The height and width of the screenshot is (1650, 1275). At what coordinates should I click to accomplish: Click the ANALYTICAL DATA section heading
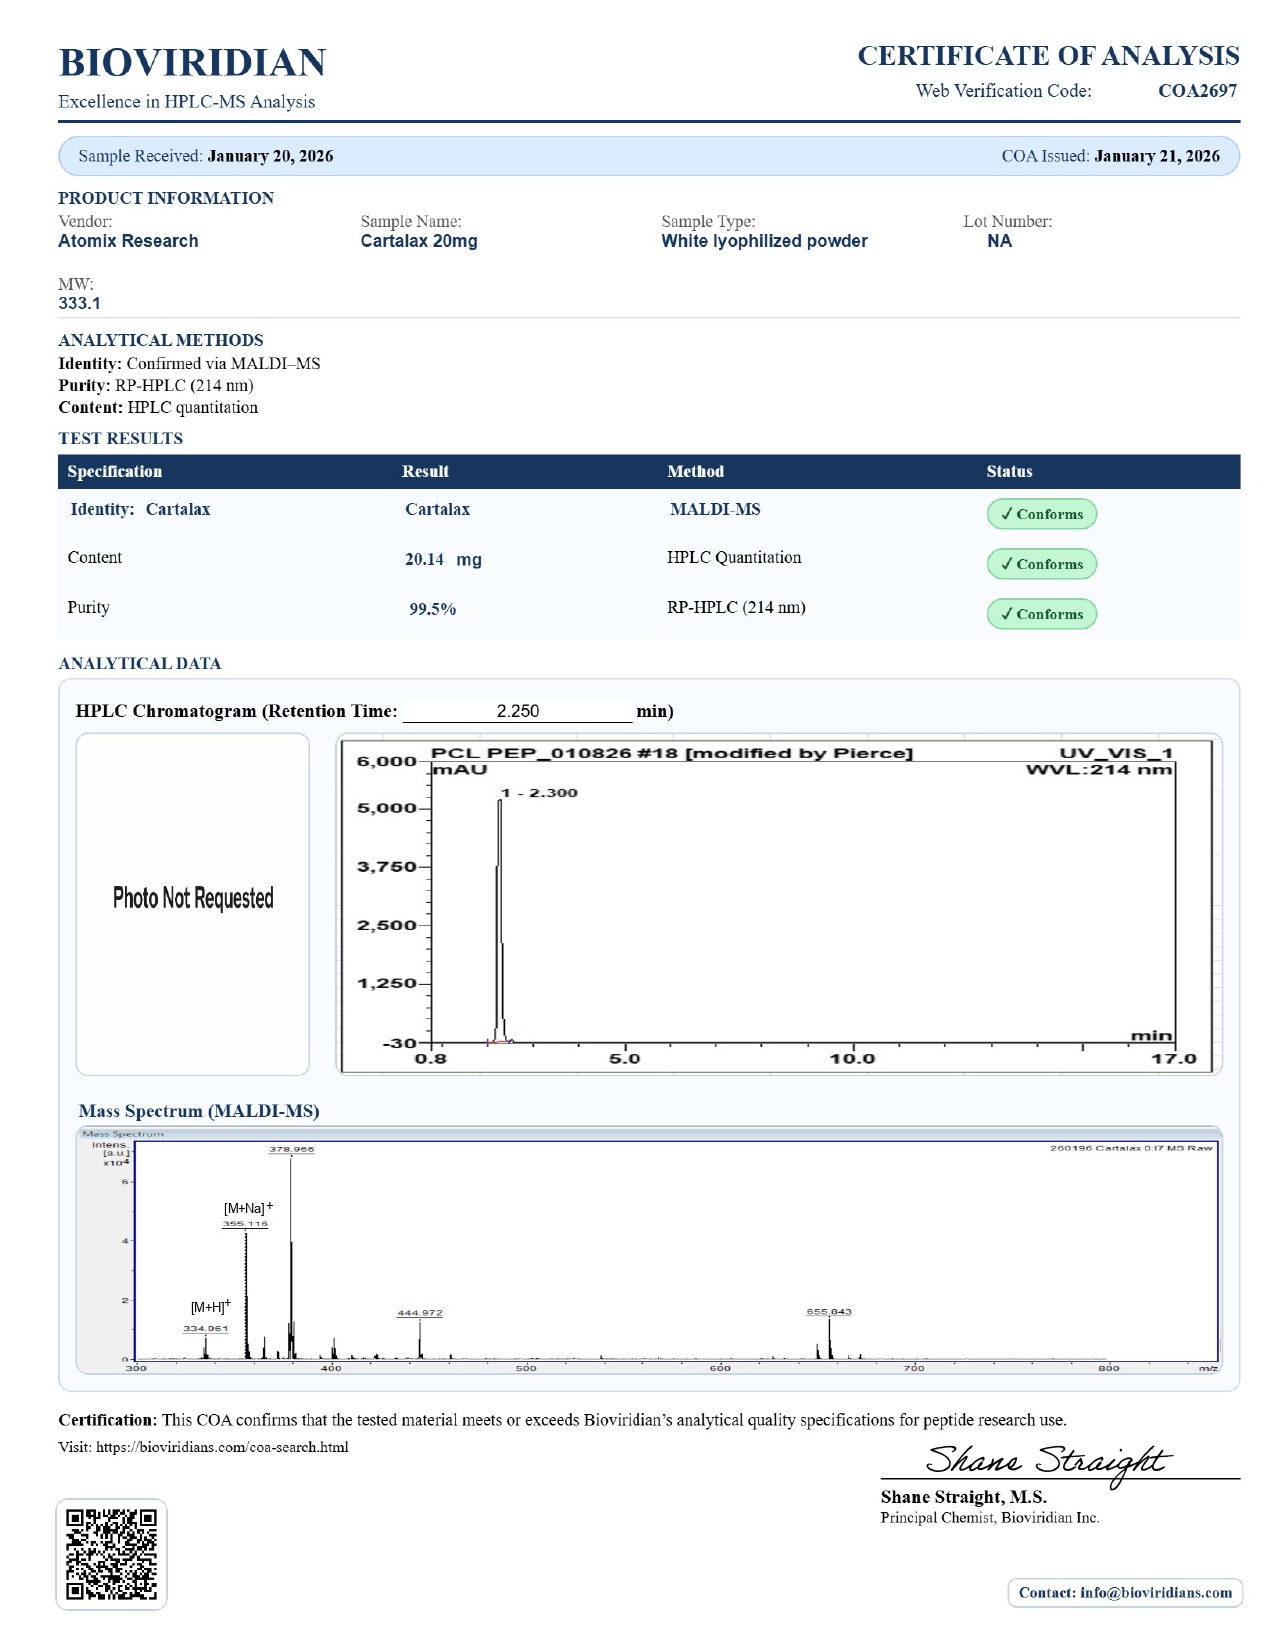coord(140,663)
